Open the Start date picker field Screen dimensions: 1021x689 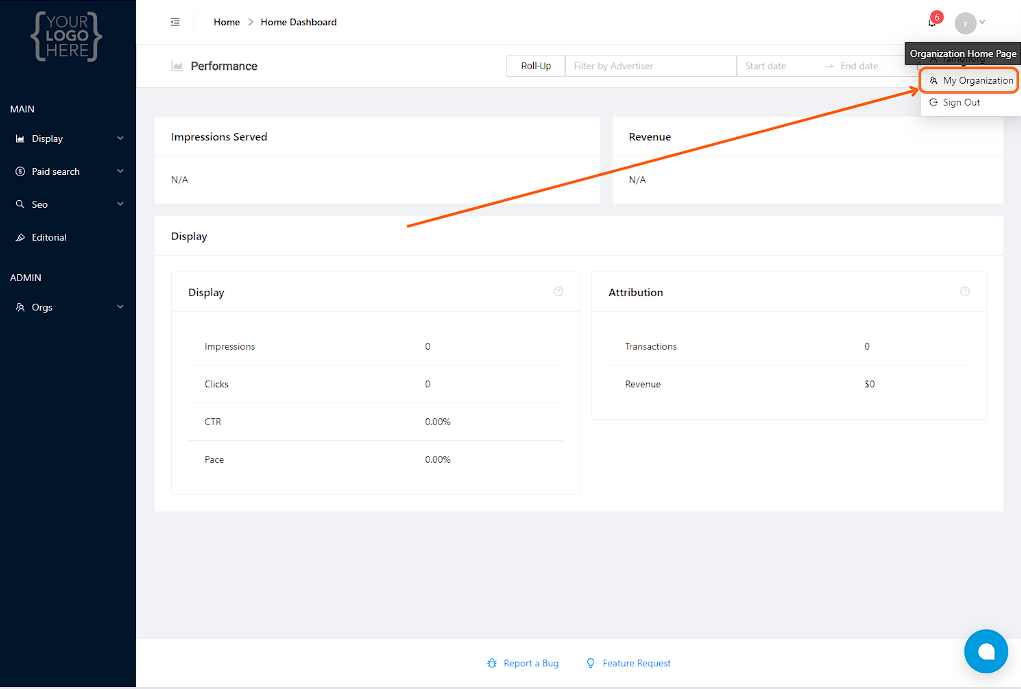(778, 66)
